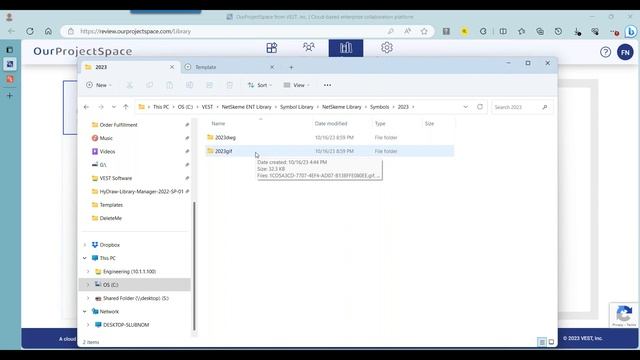Expand the Dropbox tree node
Image resolution: width=640 pixels, height=360 pixels.
pyautogui.click(x=85, y=245)
